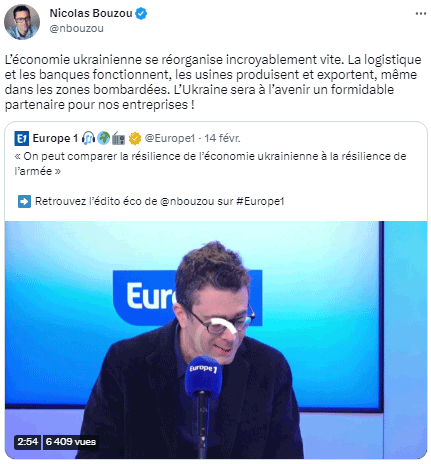Click the @nbouzou mention in quoted tweet
Viewport: 431px width, 464px height.
pyautogui.click(x=187, y=202)
